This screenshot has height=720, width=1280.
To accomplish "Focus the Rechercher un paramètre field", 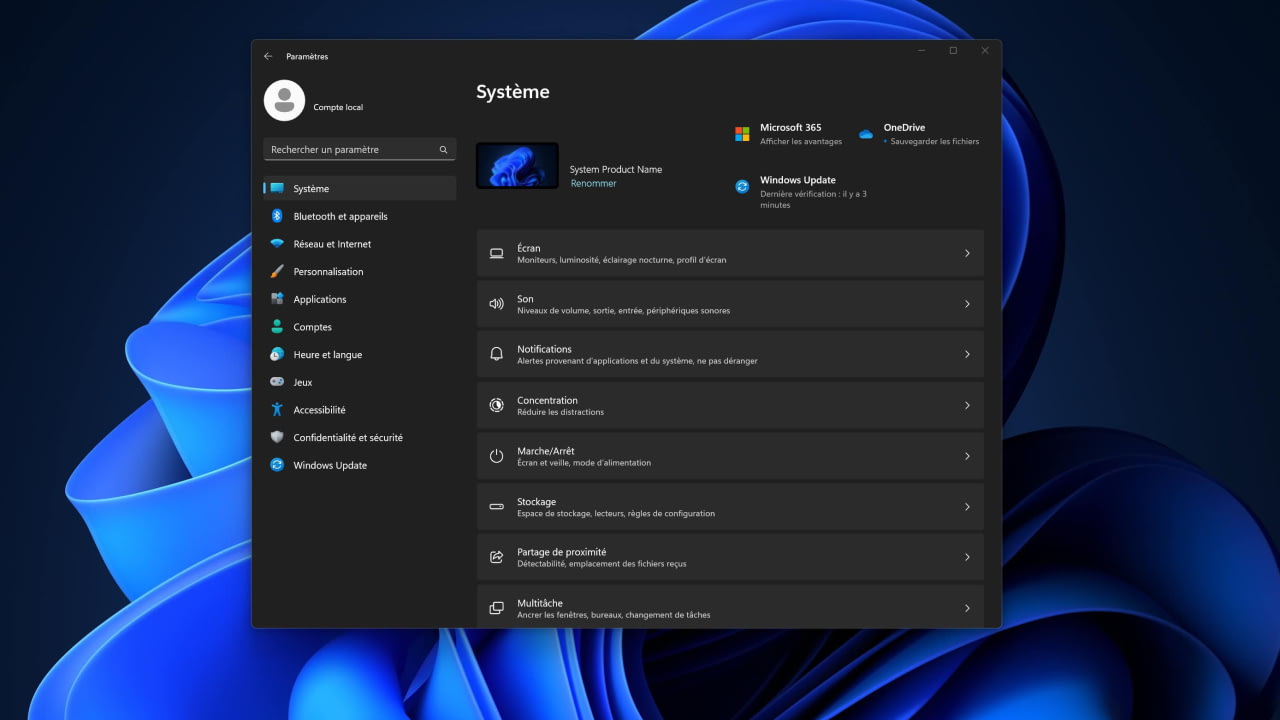I will [360, 149].
